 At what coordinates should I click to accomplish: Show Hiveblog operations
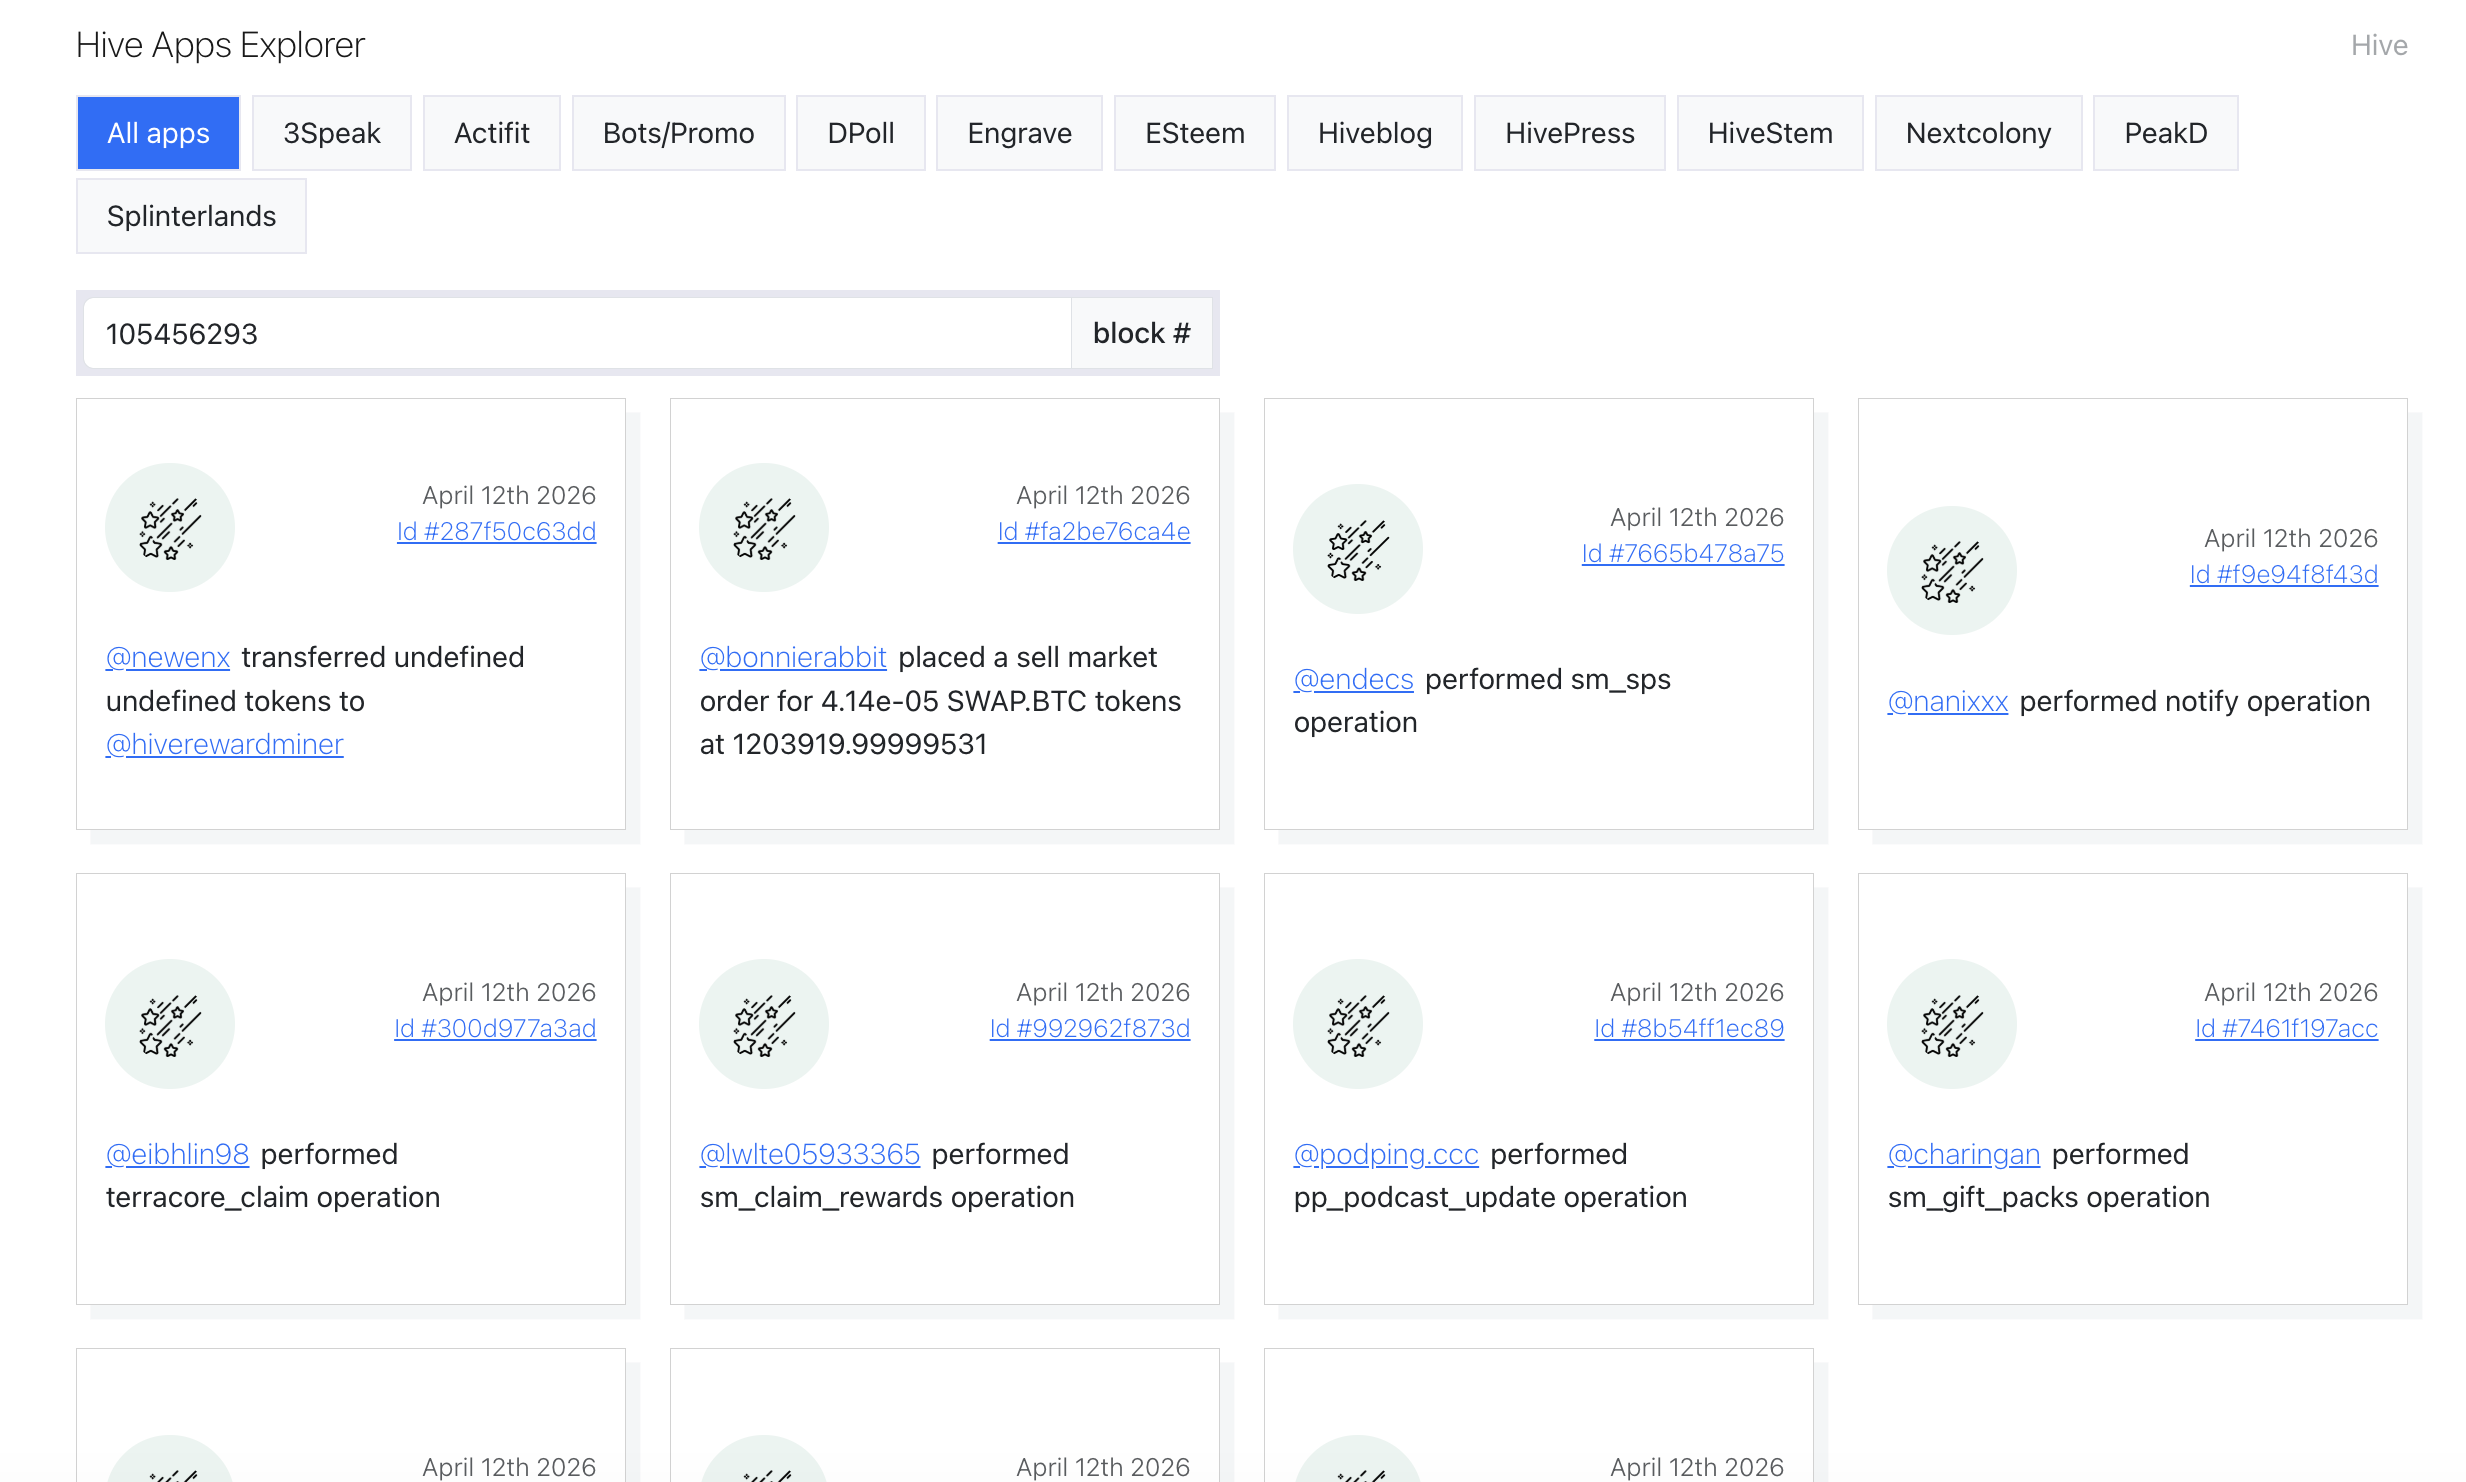tap(1375, 133)
